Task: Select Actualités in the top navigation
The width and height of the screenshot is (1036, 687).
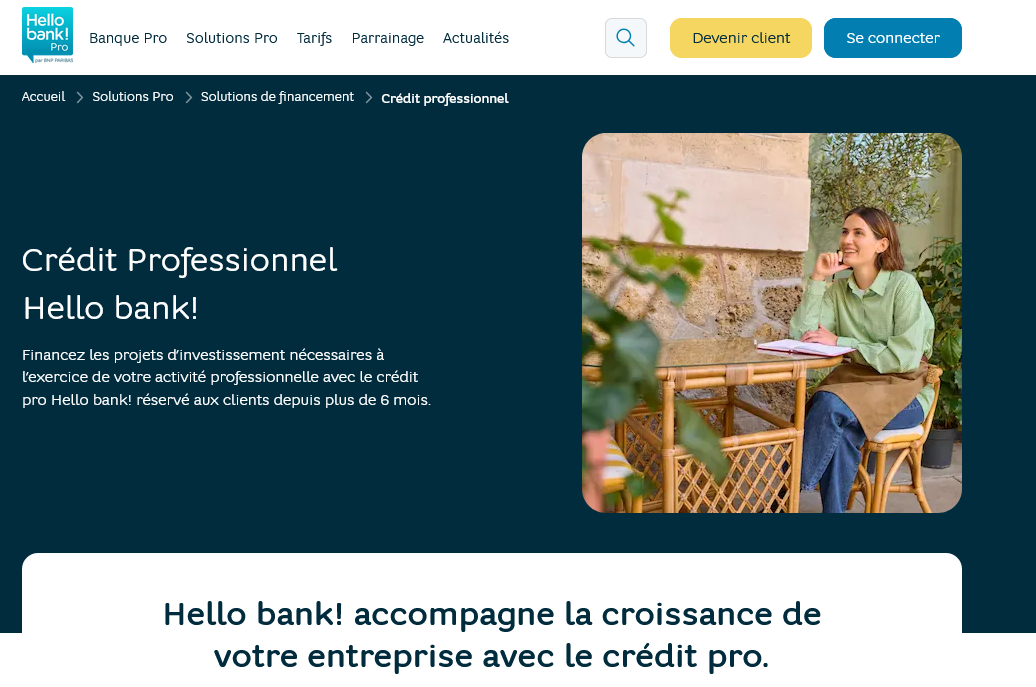Action: tap(476, 38)
